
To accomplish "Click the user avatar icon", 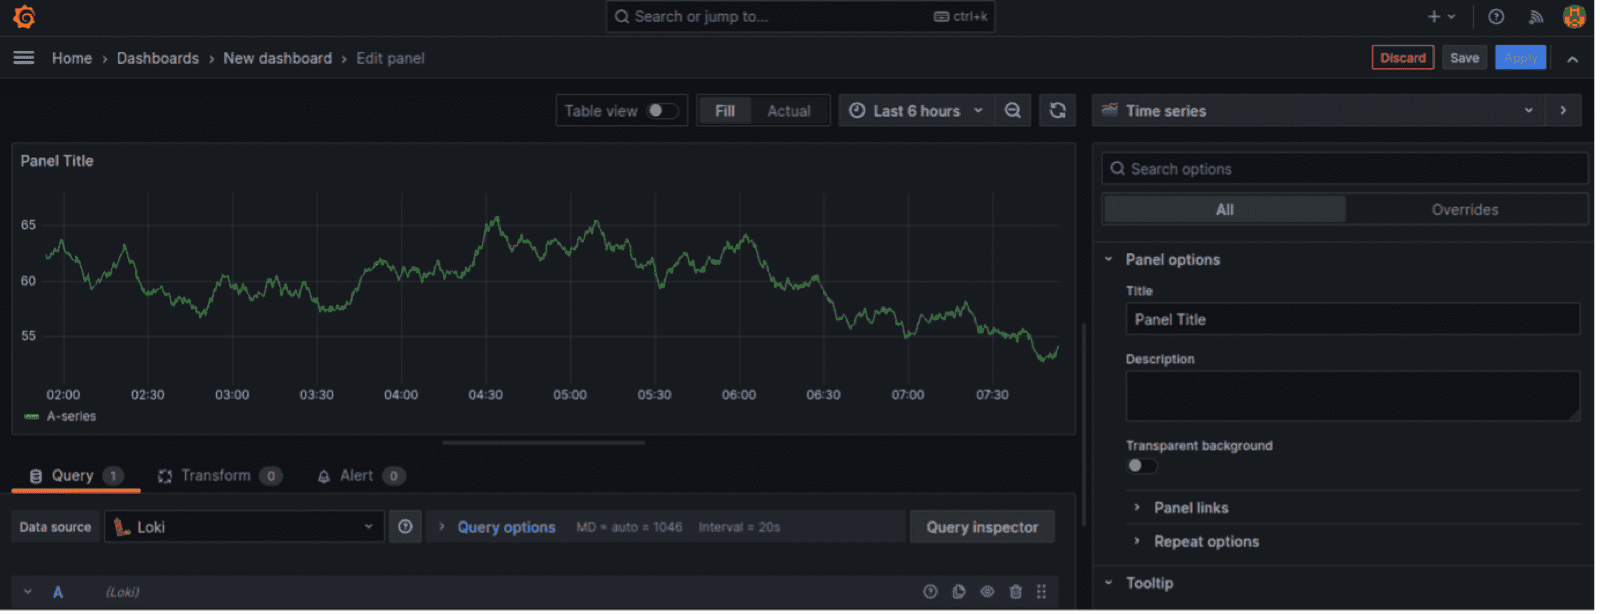I will pos(1574,16).
